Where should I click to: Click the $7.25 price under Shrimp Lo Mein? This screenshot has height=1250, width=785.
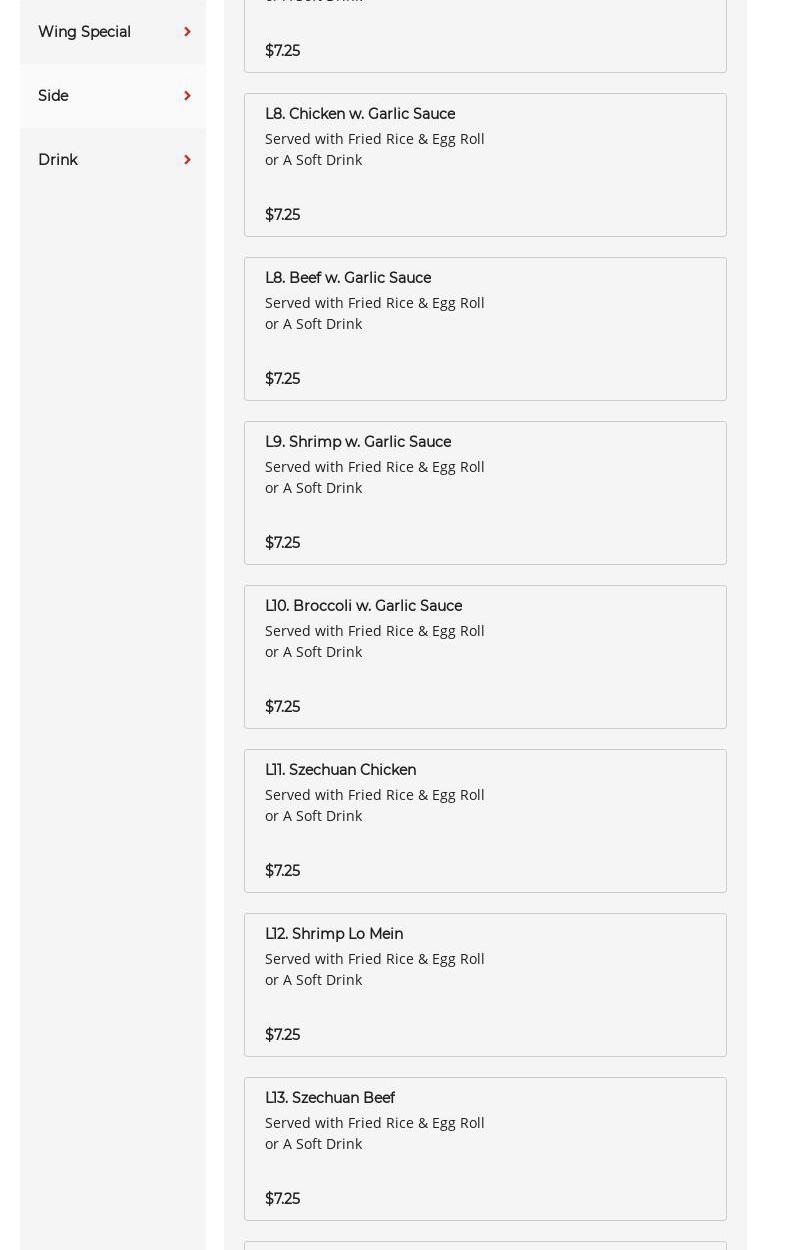282,1035
